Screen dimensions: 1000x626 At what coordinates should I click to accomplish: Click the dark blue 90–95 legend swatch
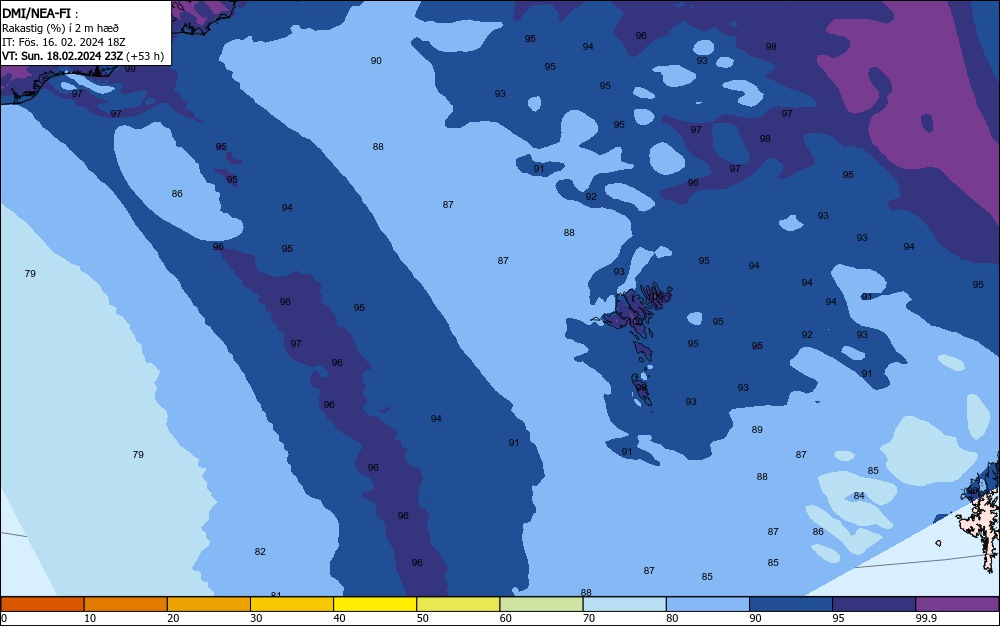791,604
